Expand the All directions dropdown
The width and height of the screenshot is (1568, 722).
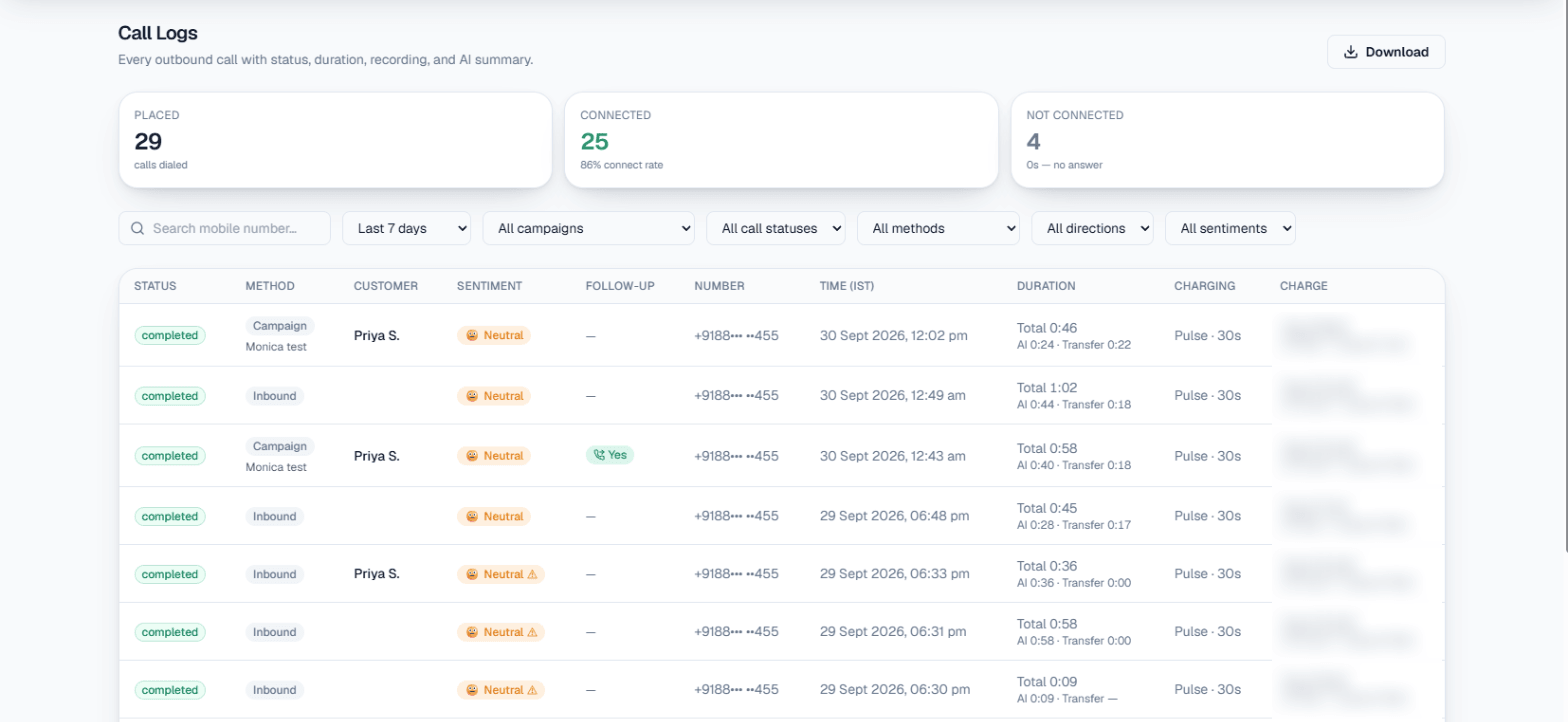pyautogui.click(x=1092, y=228)
